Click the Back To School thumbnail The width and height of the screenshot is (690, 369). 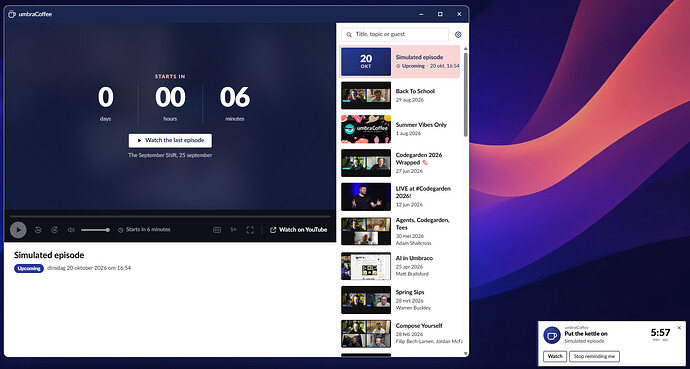(366, 95)
